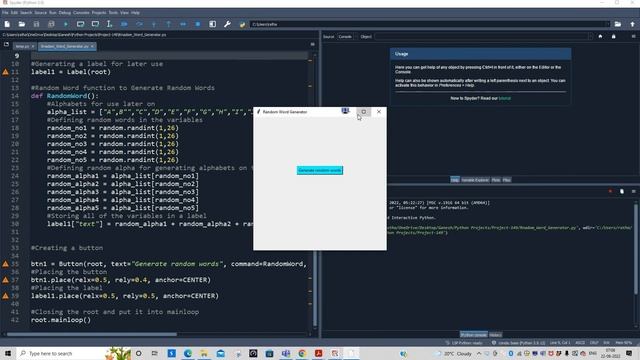
Task: Click the Generate random words button
Action: (320, 170)
